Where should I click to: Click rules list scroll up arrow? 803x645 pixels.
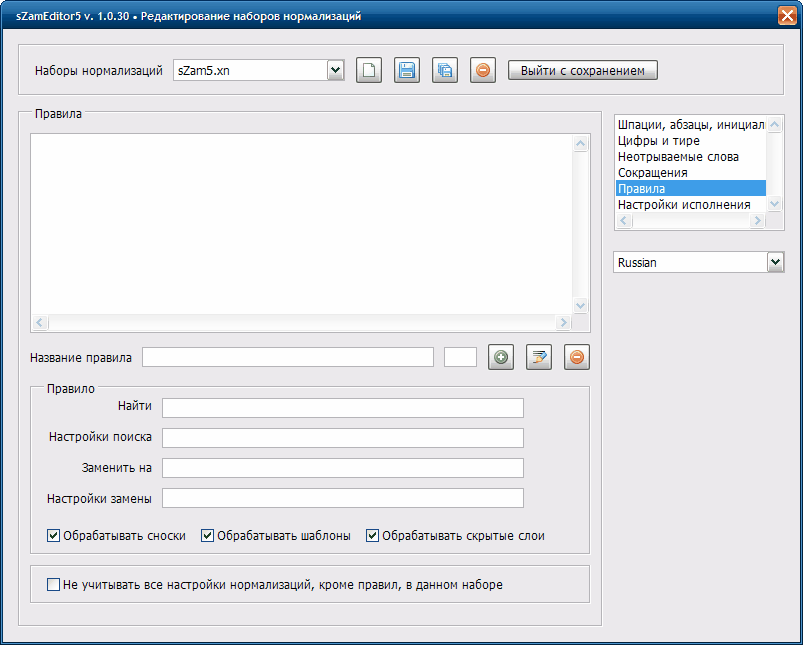[x=580, y=143]
